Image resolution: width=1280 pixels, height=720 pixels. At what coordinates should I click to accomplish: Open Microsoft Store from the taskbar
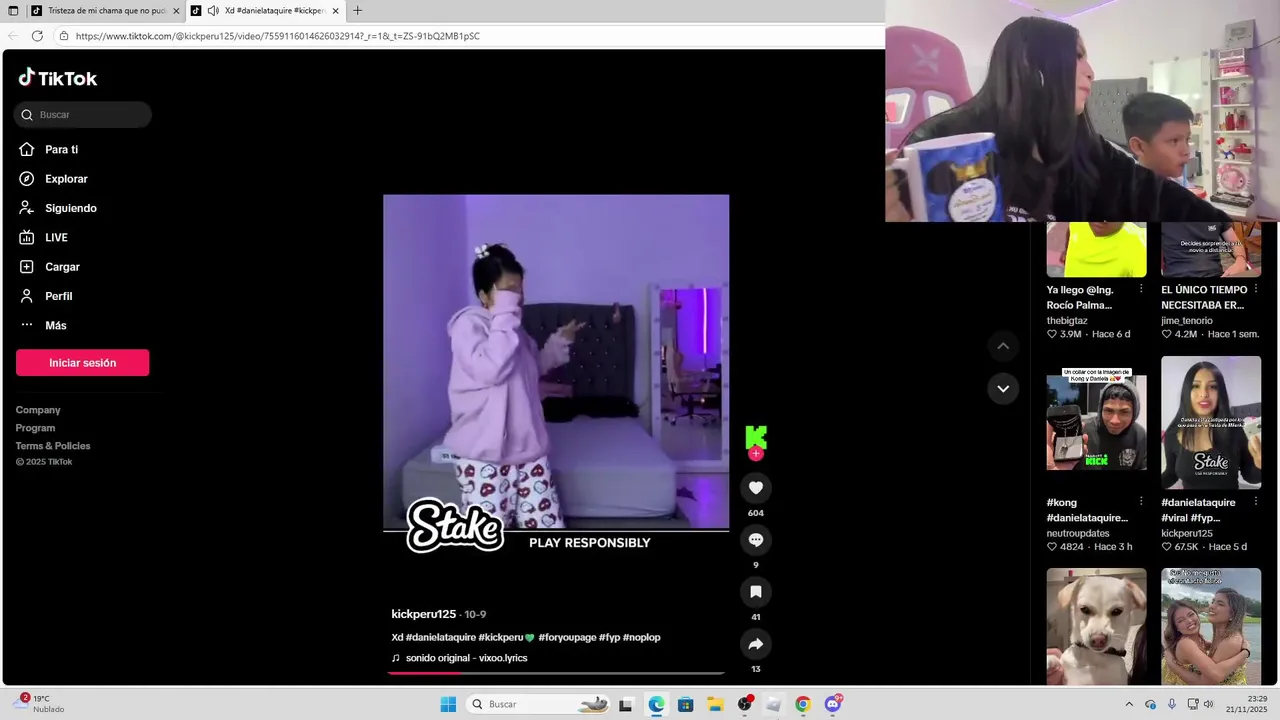tap(685, 705)
